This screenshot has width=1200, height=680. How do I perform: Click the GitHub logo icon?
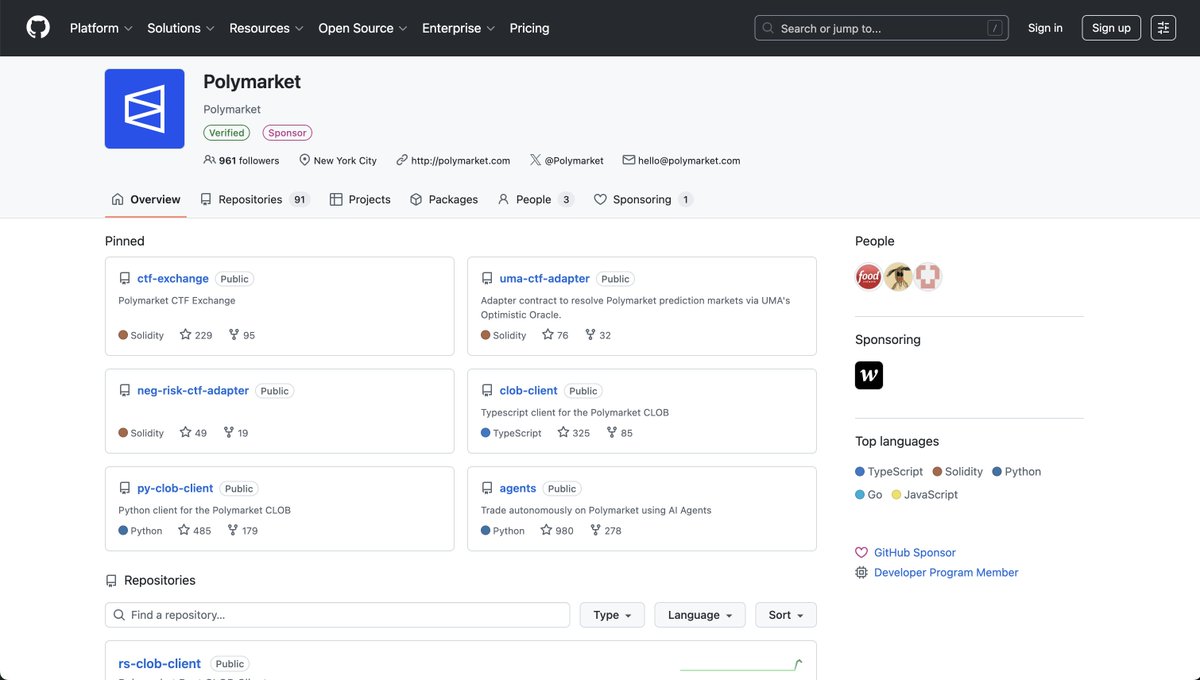38,28
